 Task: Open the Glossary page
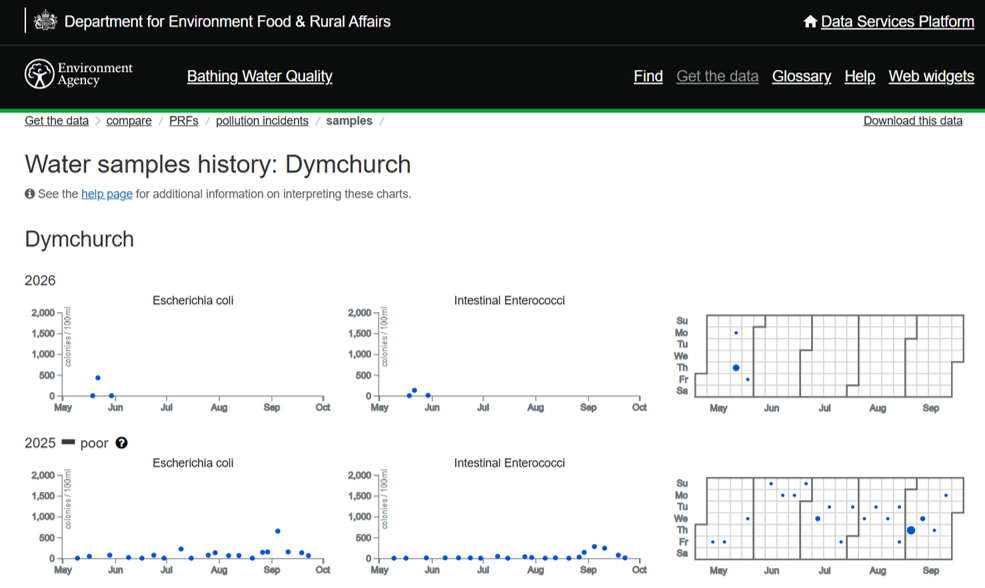click(x=802, y=76)
